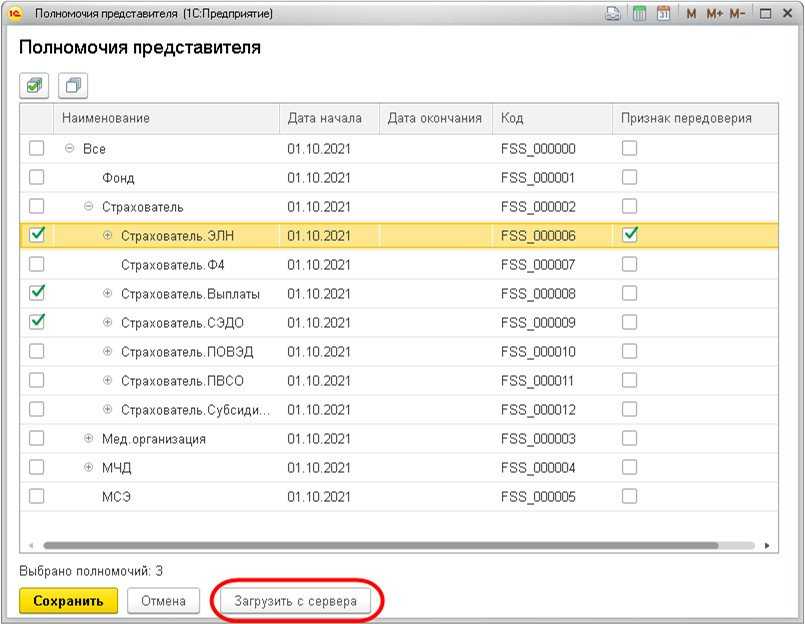Click the M+ memory add icon

tap(714, 14)
